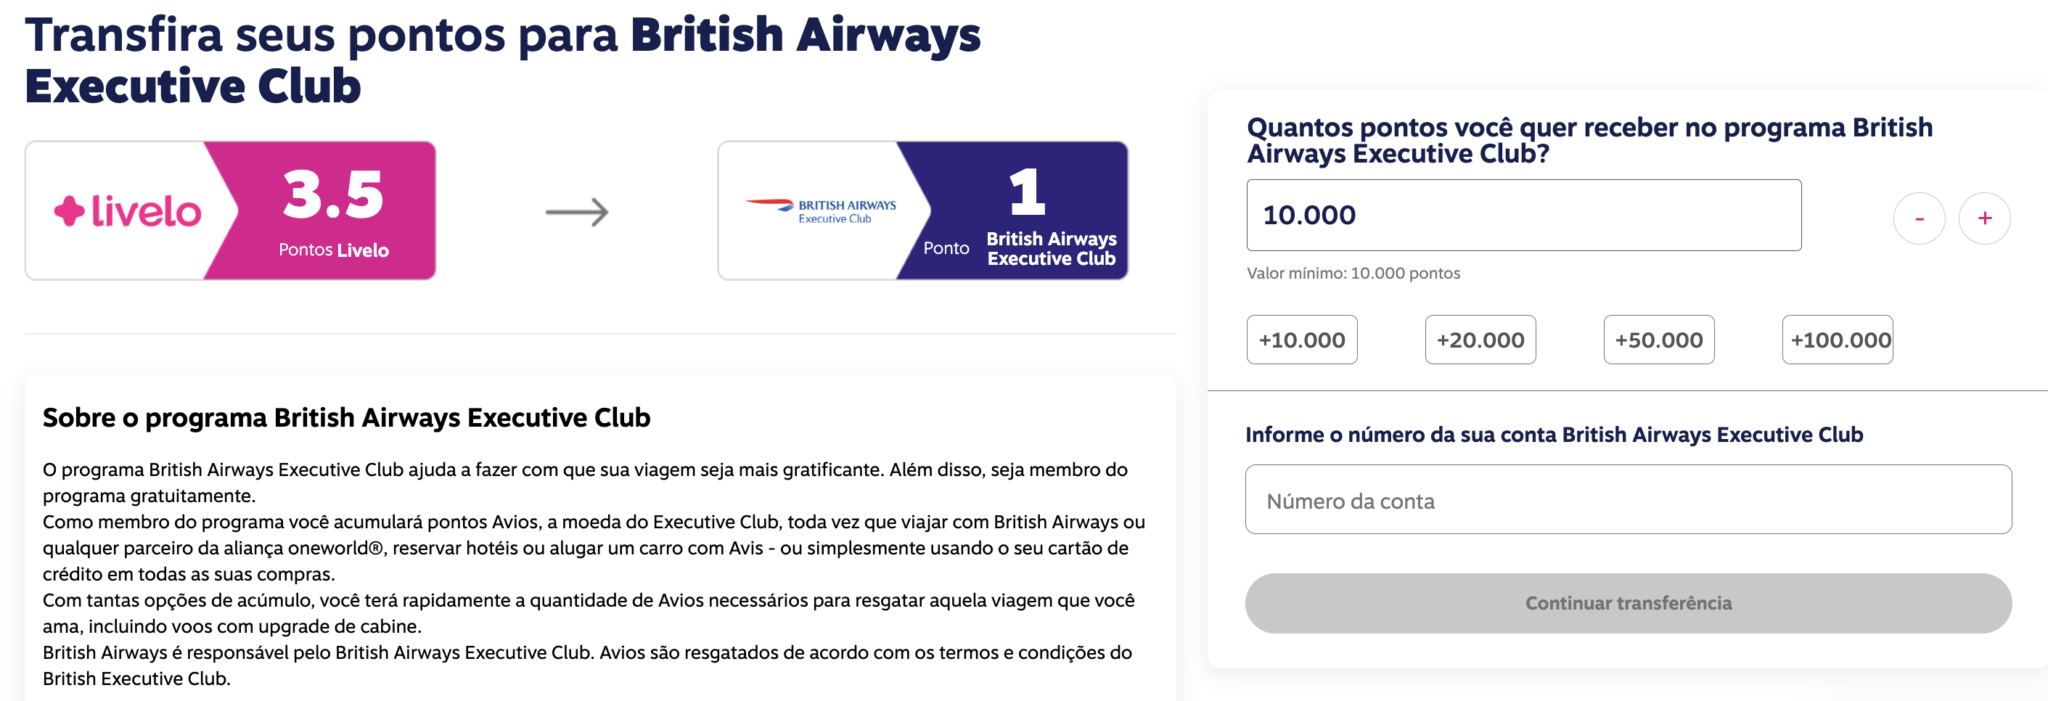Add 10.000 points with the quick button
The image size is (2048, 701).
pos(1301,339)
